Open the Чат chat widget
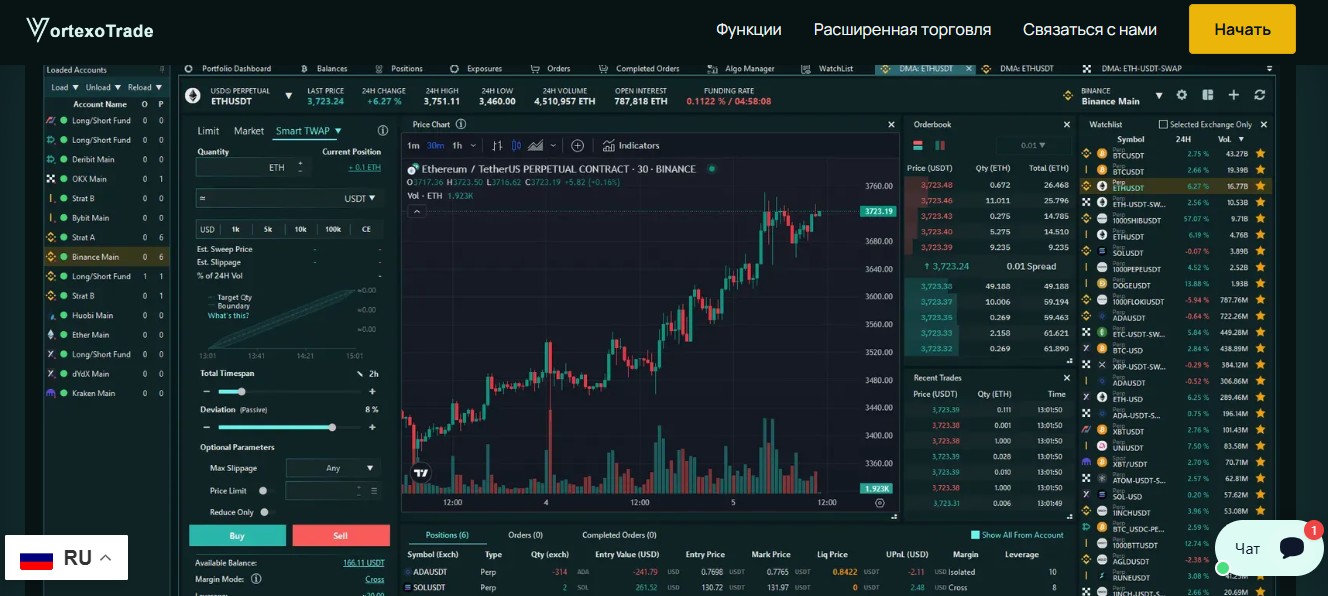Screen dimensions: 1328x596 [x=1269, y=548]
